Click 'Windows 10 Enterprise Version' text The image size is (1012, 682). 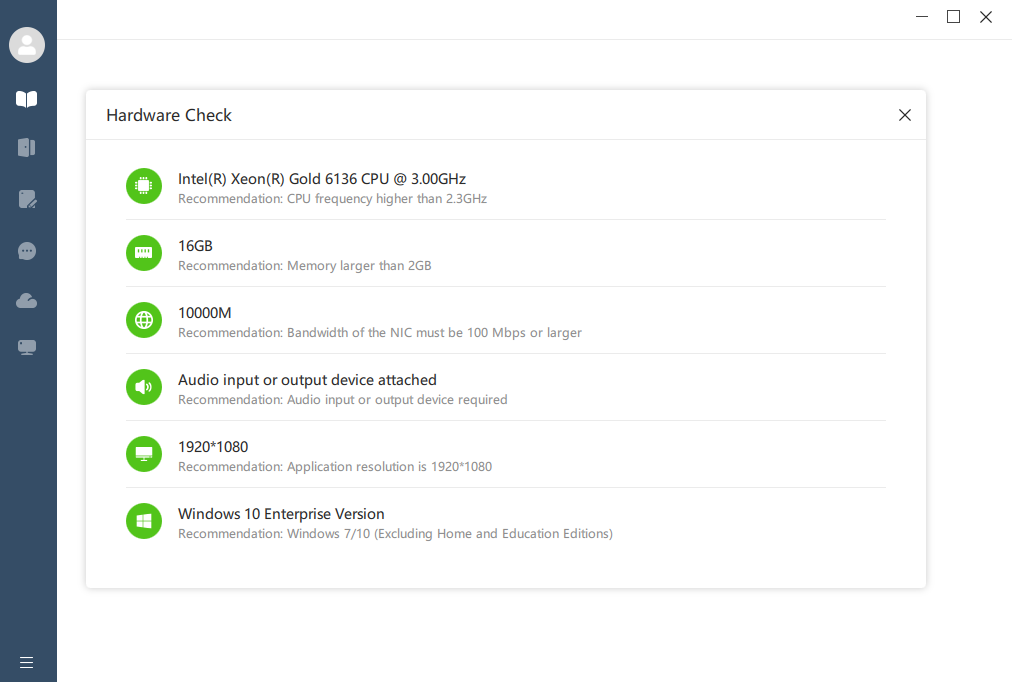(281, 514)
